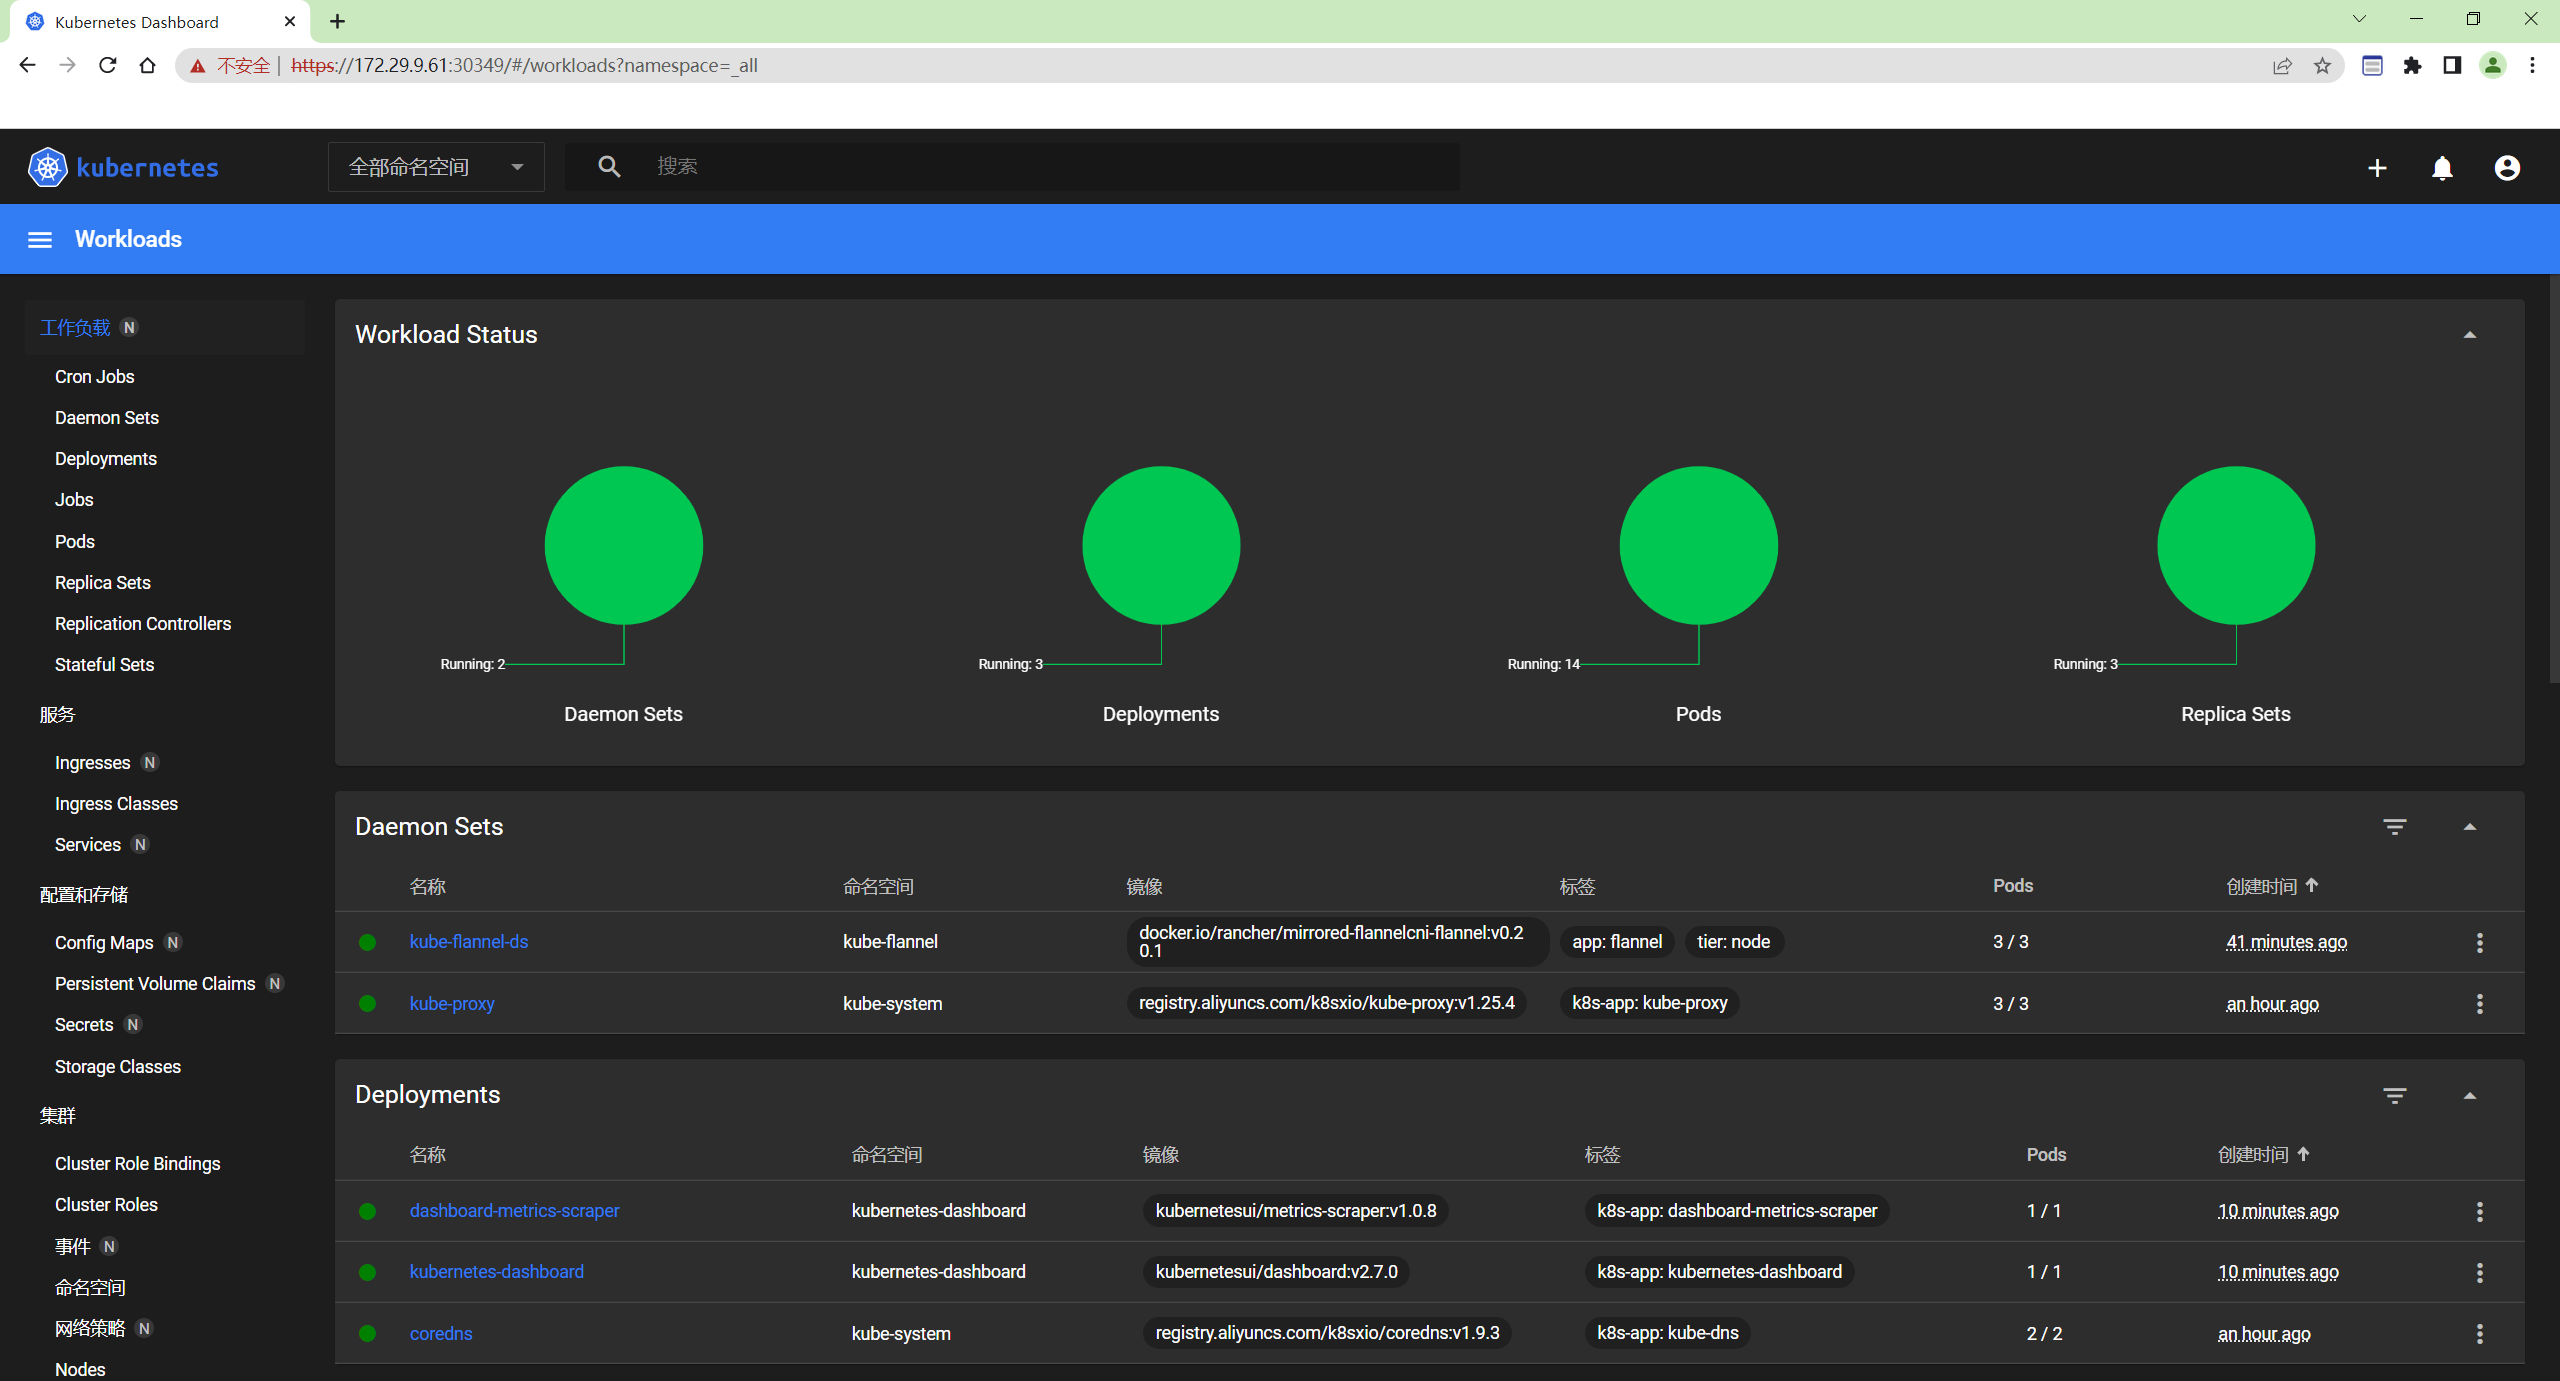The height and width of the screenshot is (1381, 2560).
Task: Open Ingresses in sidebar
Action: click(x=93, y=763)
